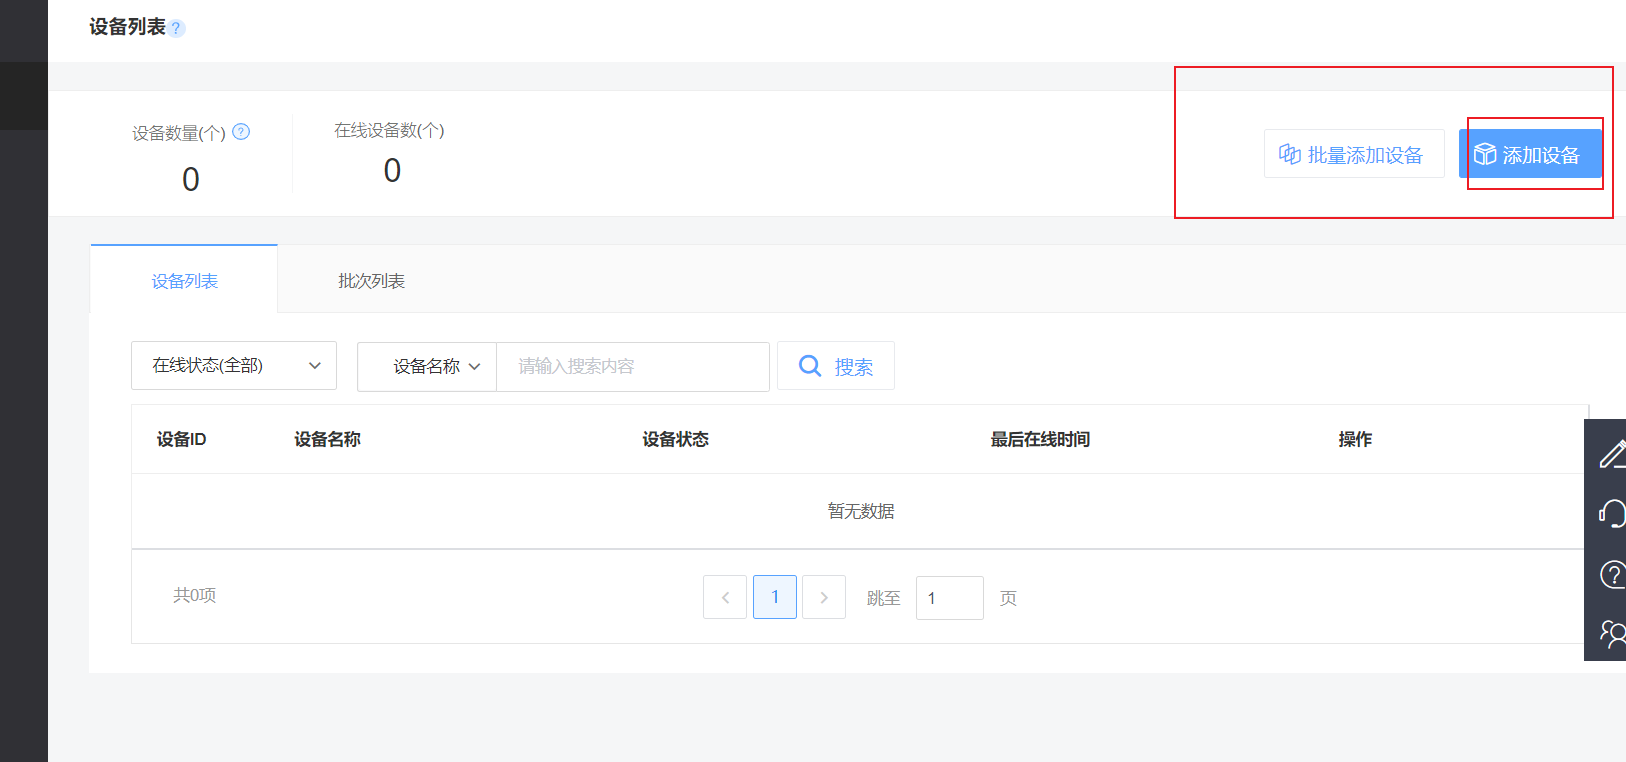Click the pencil feedback icon in side panel

(1611, 454)
